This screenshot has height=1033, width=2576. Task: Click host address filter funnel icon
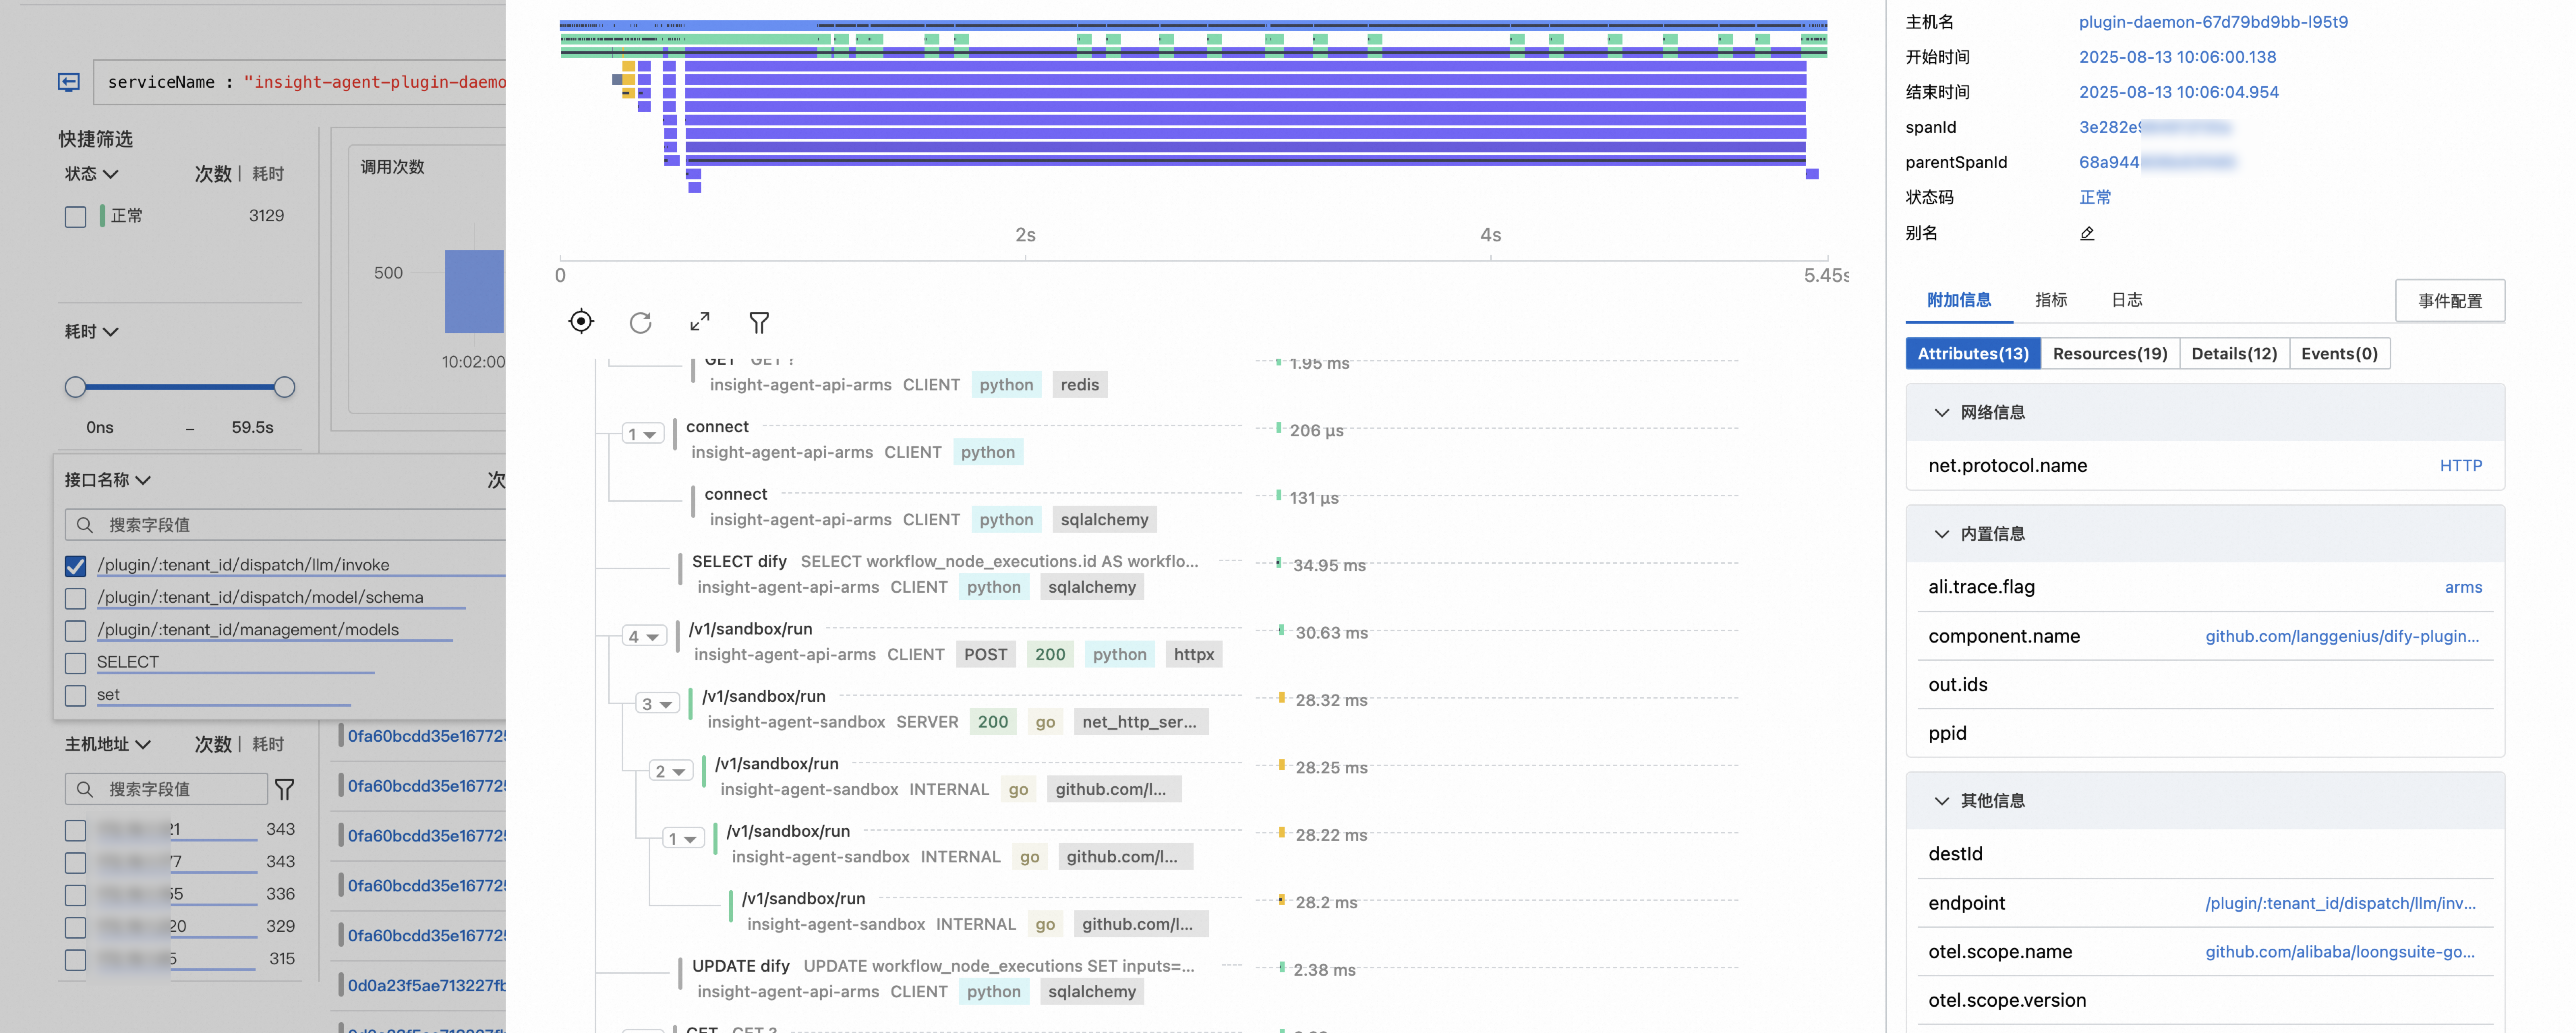(285, 789)
